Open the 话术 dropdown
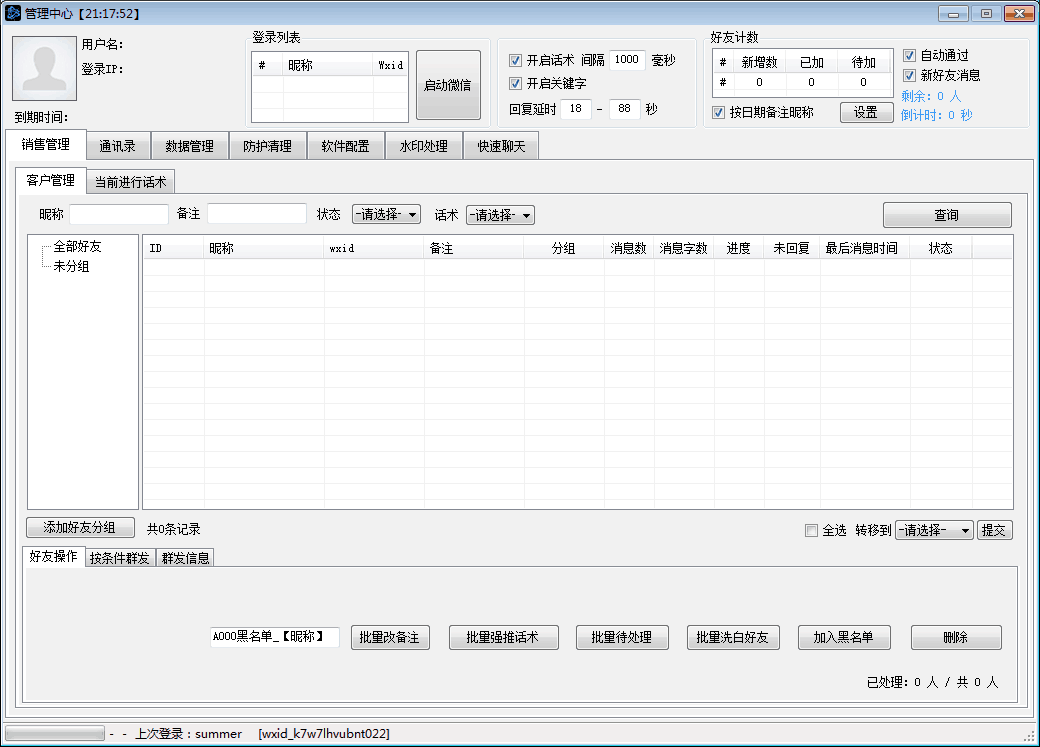The height and width of the screenshot is (747, 1040). pos(500,215)
